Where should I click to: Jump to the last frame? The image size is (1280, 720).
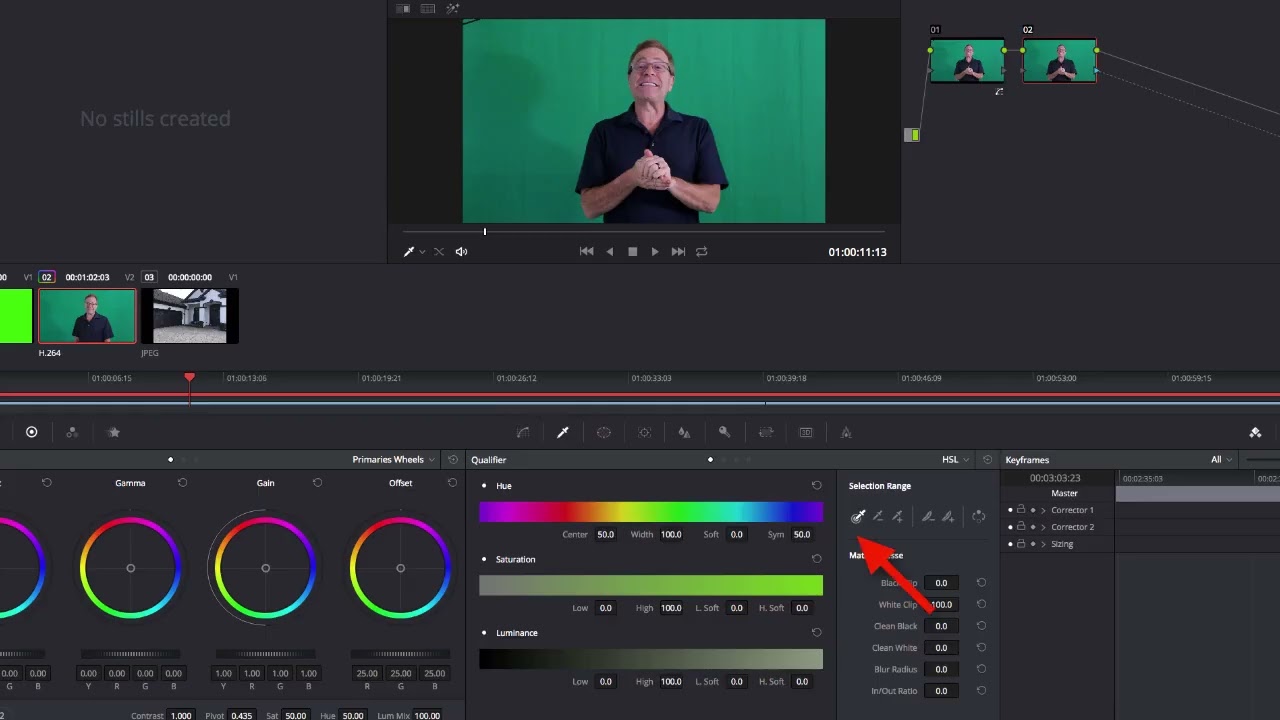678,252
